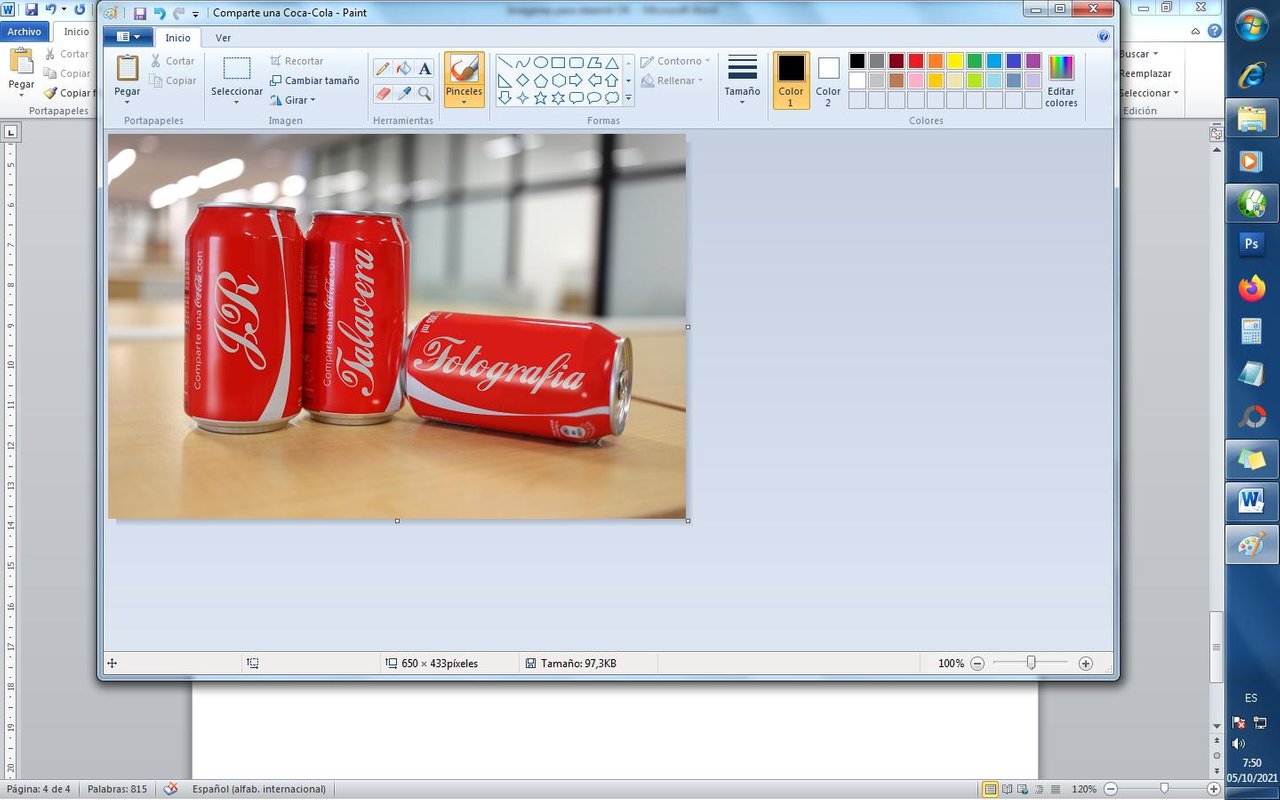This screenshot has height=800, width=1280.
Task: Click the zoom in plus button
Action: 1086,663
